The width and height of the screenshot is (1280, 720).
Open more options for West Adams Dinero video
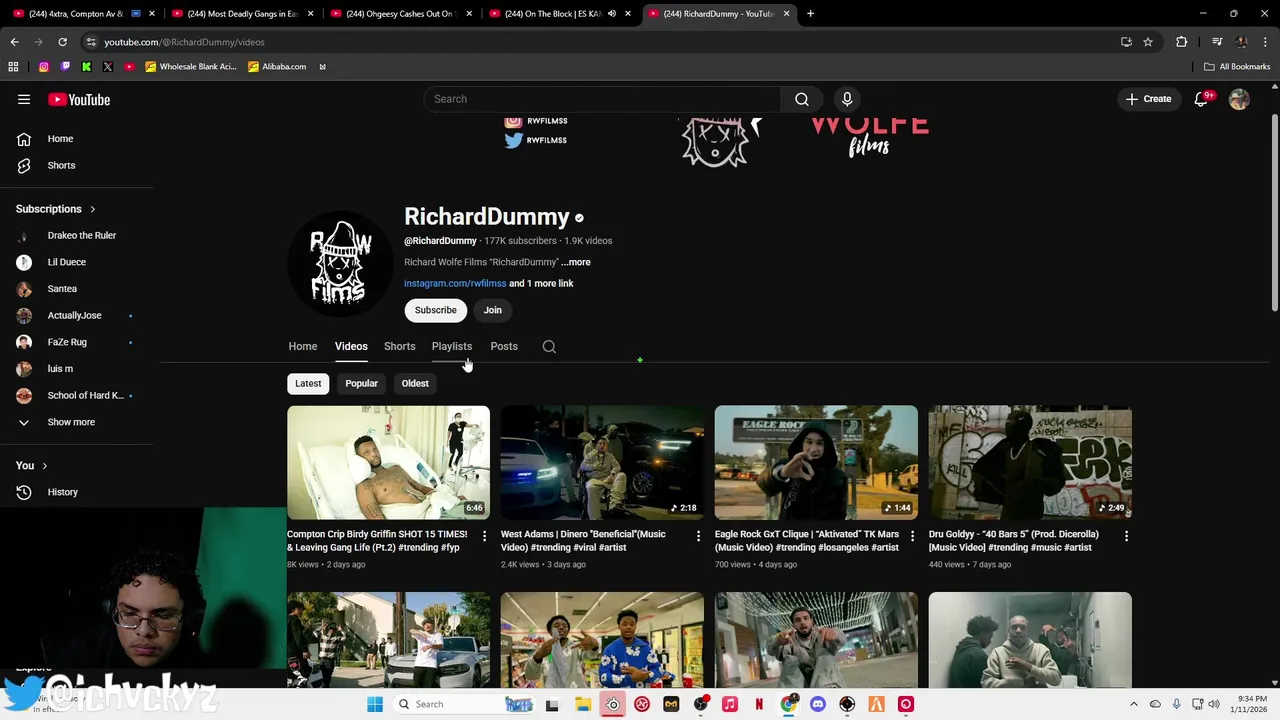click(x=698, y=536)
